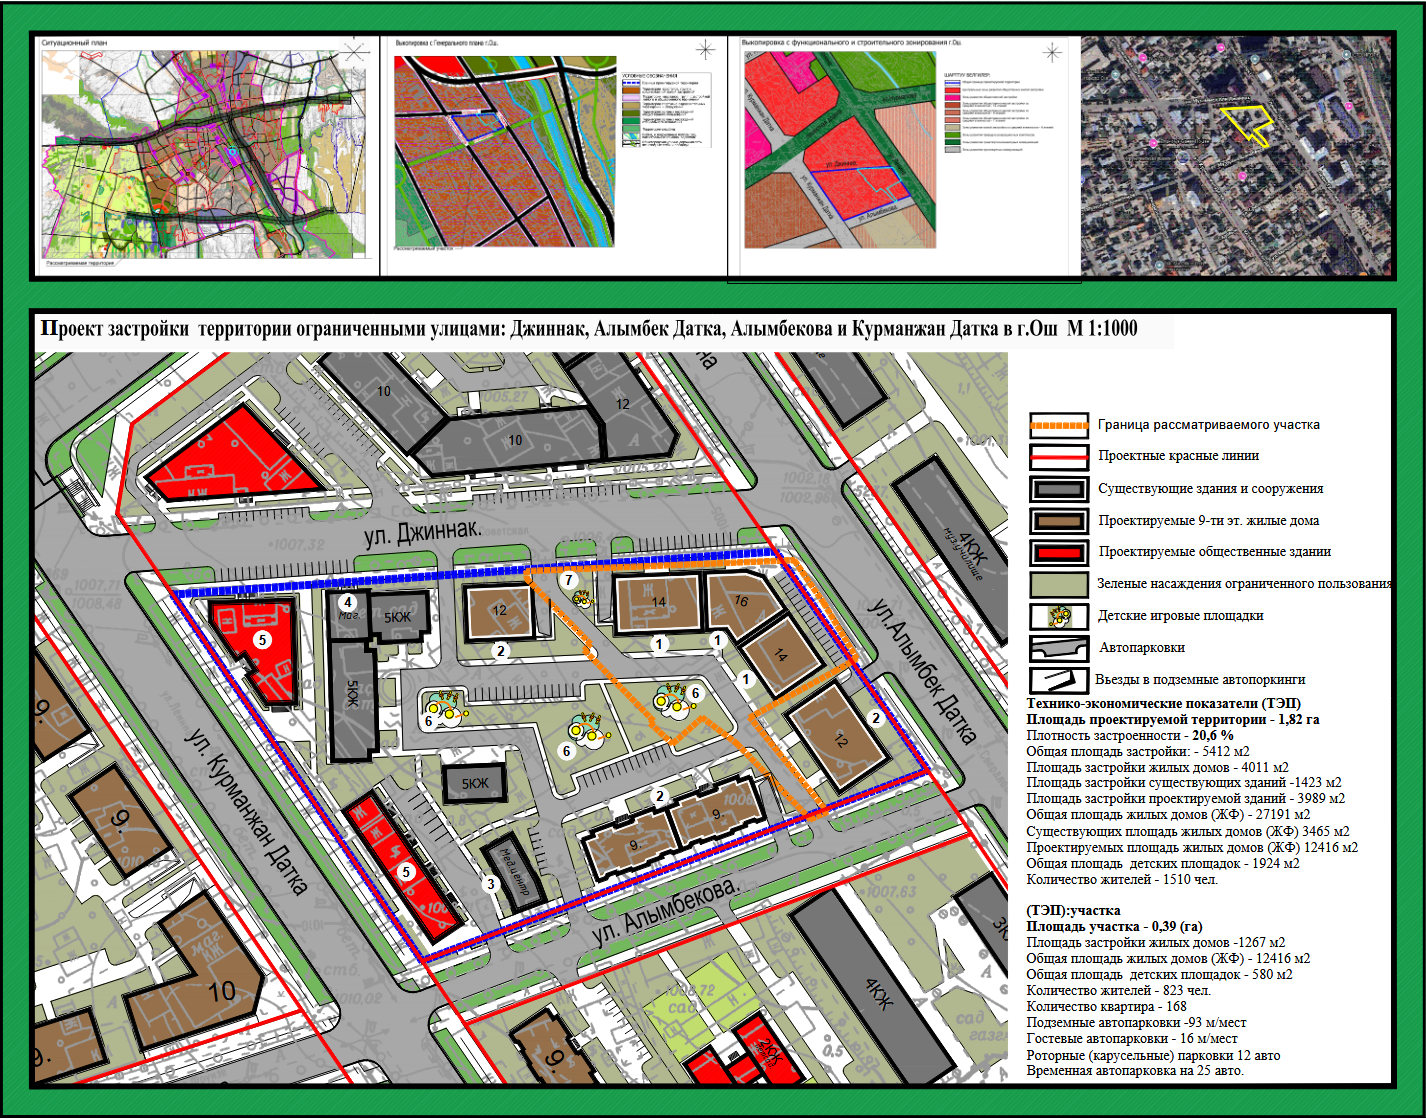Click the circled number 4 marker
The height and width of the screenshot is (1119, 1426).
pos(348,602)
